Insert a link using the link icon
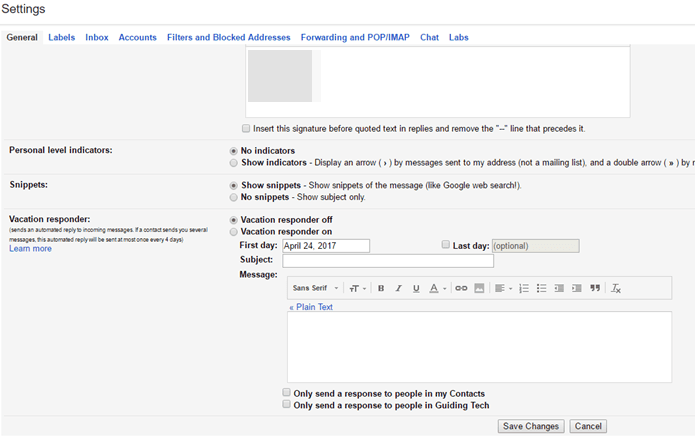The image size is (695, 437). pos(461,289)
